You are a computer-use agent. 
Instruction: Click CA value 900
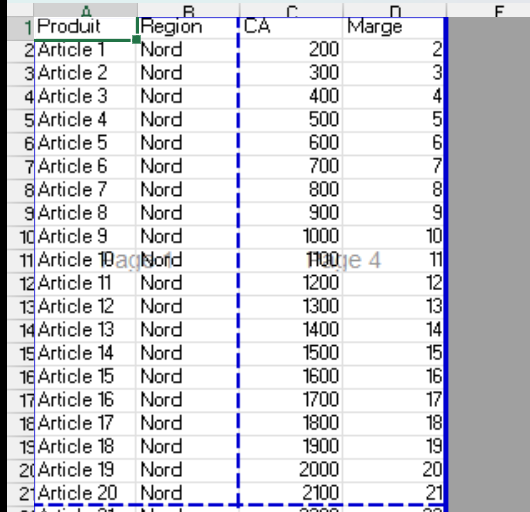click(x=291, y=214)
